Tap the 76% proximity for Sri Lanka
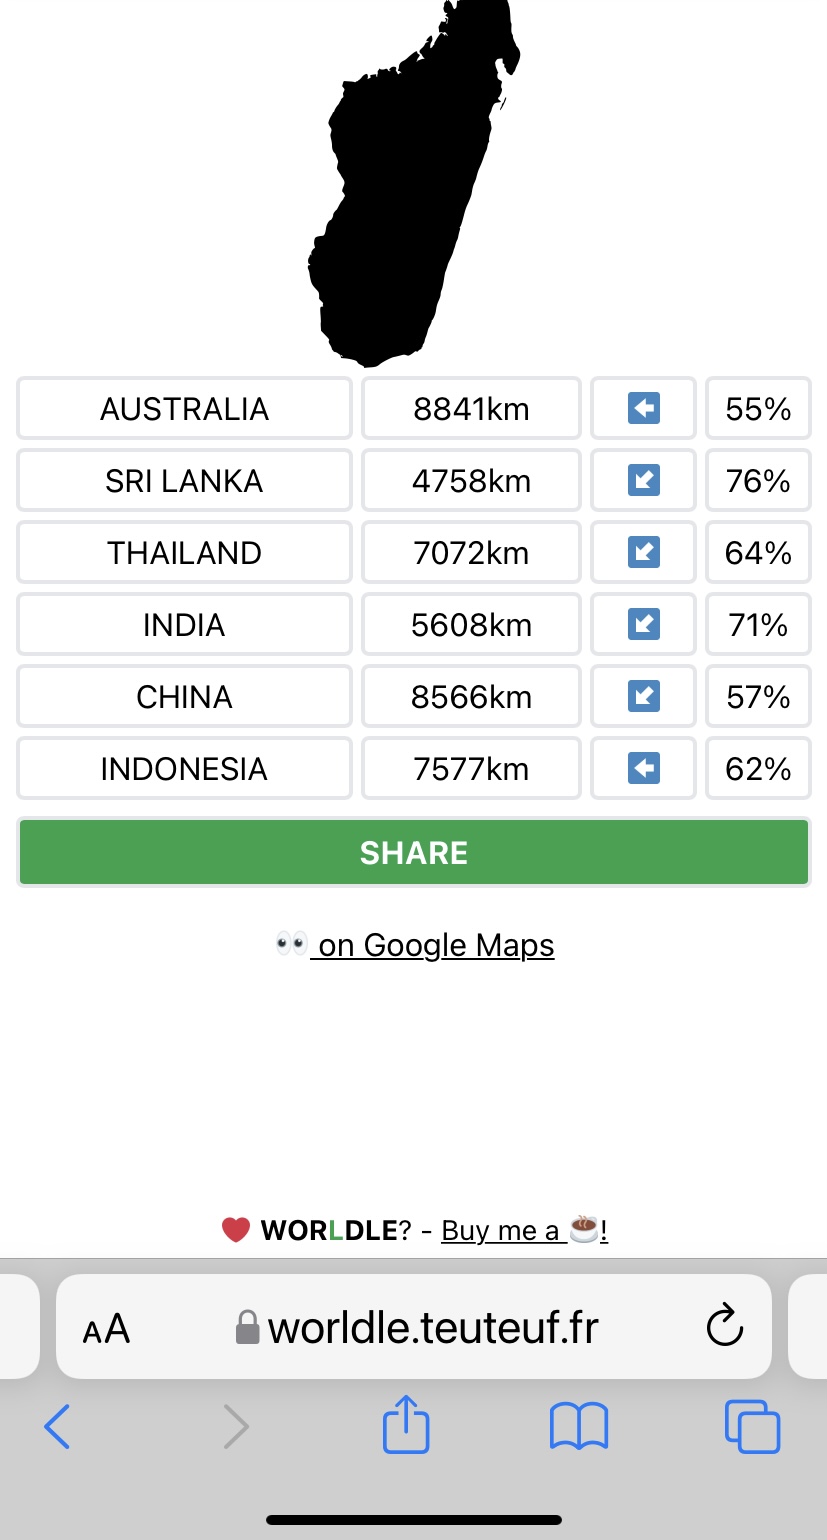The width and height of the screenshot is (827, 1540). 758,481
